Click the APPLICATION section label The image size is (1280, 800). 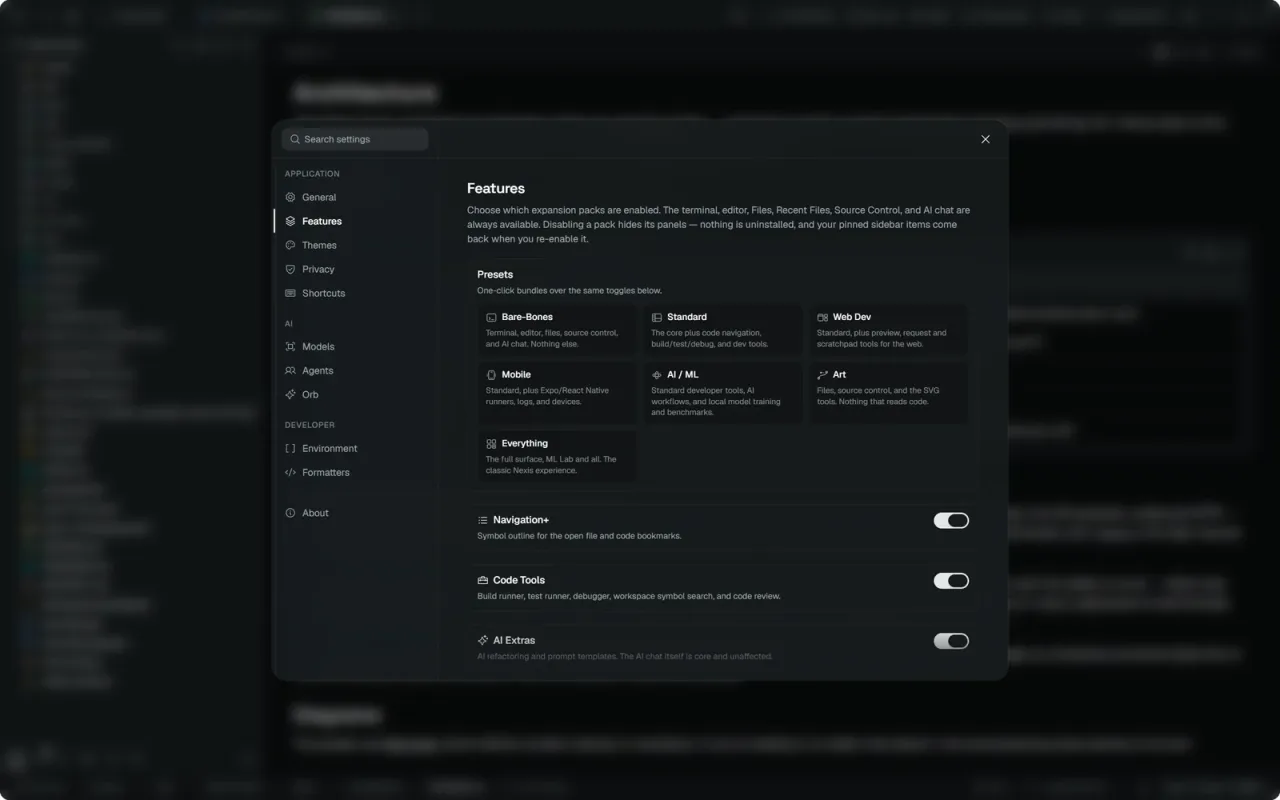coord(312,174)
